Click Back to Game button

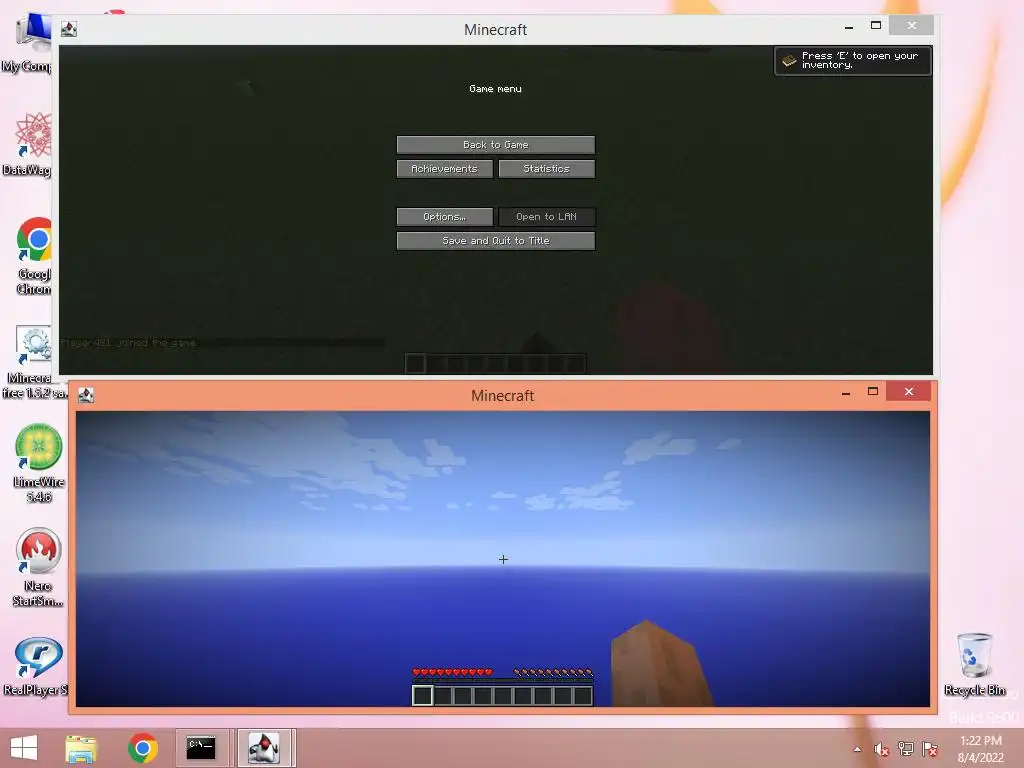[x=496, y=144]
